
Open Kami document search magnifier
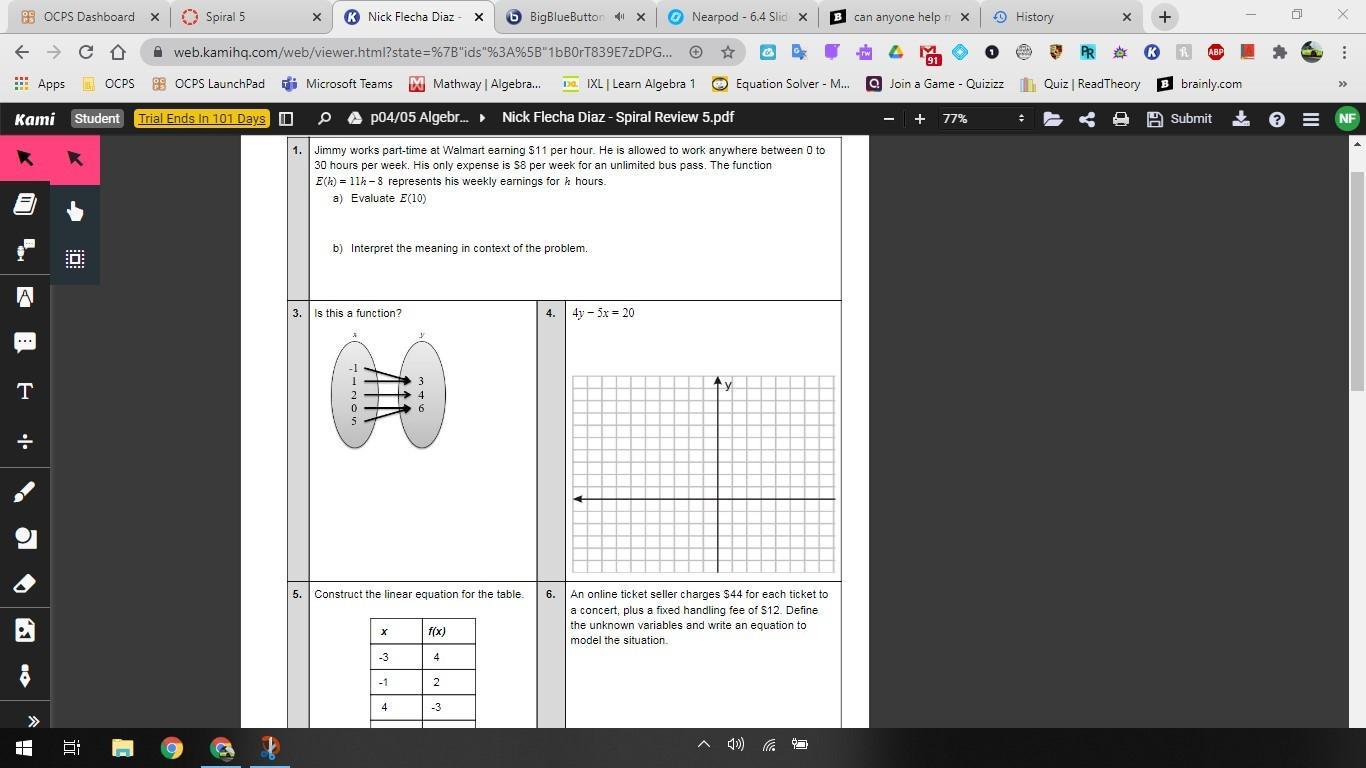coord(324,118)
